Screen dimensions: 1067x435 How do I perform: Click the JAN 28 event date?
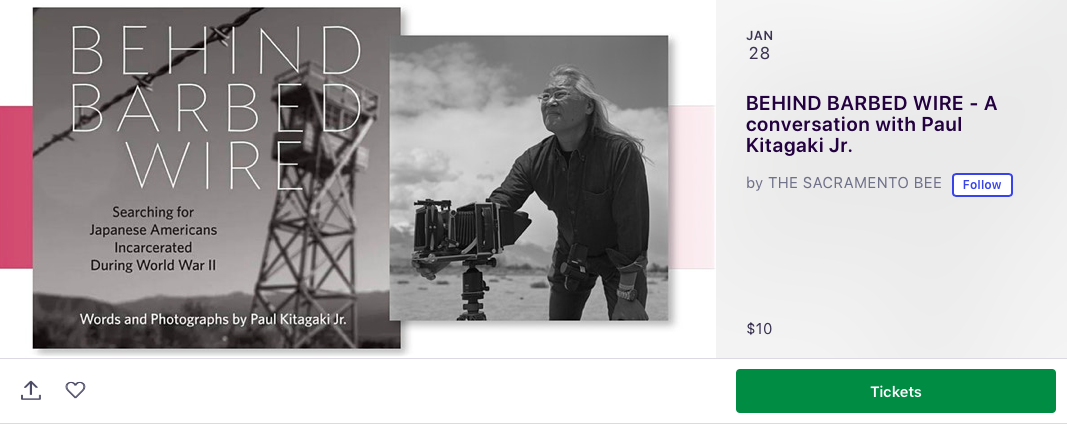pyautogui.click(x=759, y=45)
